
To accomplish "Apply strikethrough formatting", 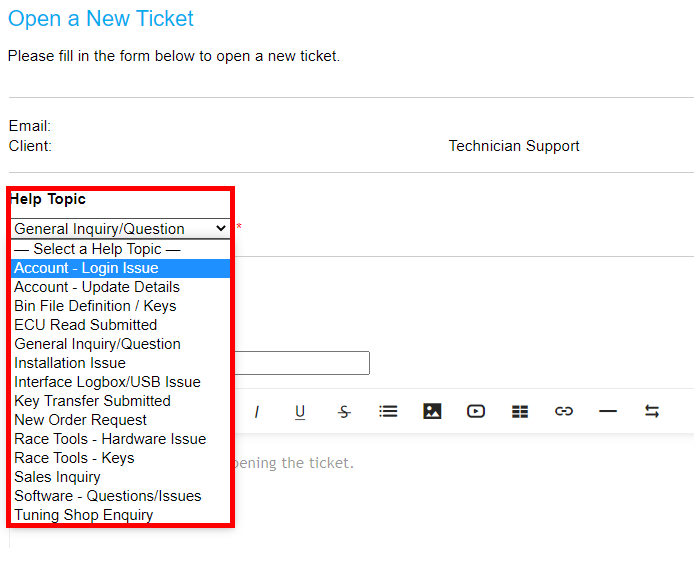I will 344,411.
